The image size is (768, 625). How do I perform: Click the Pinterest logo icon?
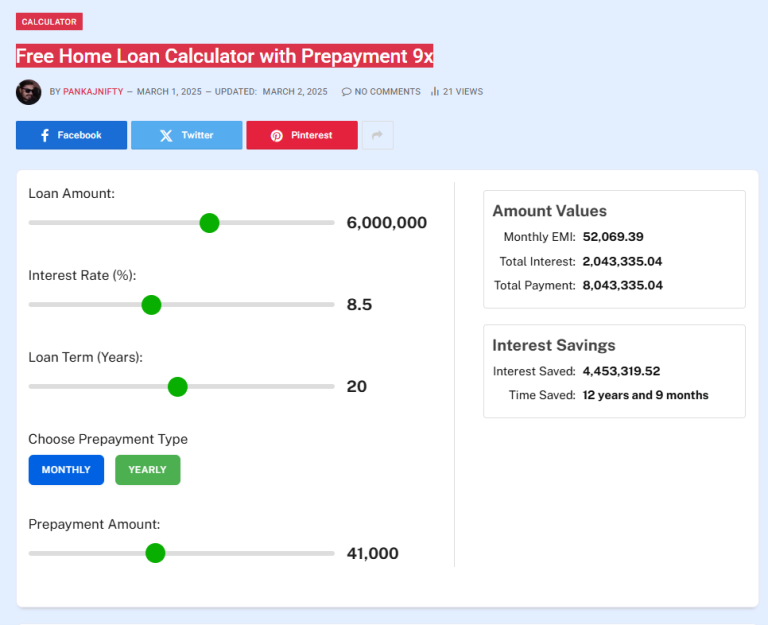click(x=277, y=136)
